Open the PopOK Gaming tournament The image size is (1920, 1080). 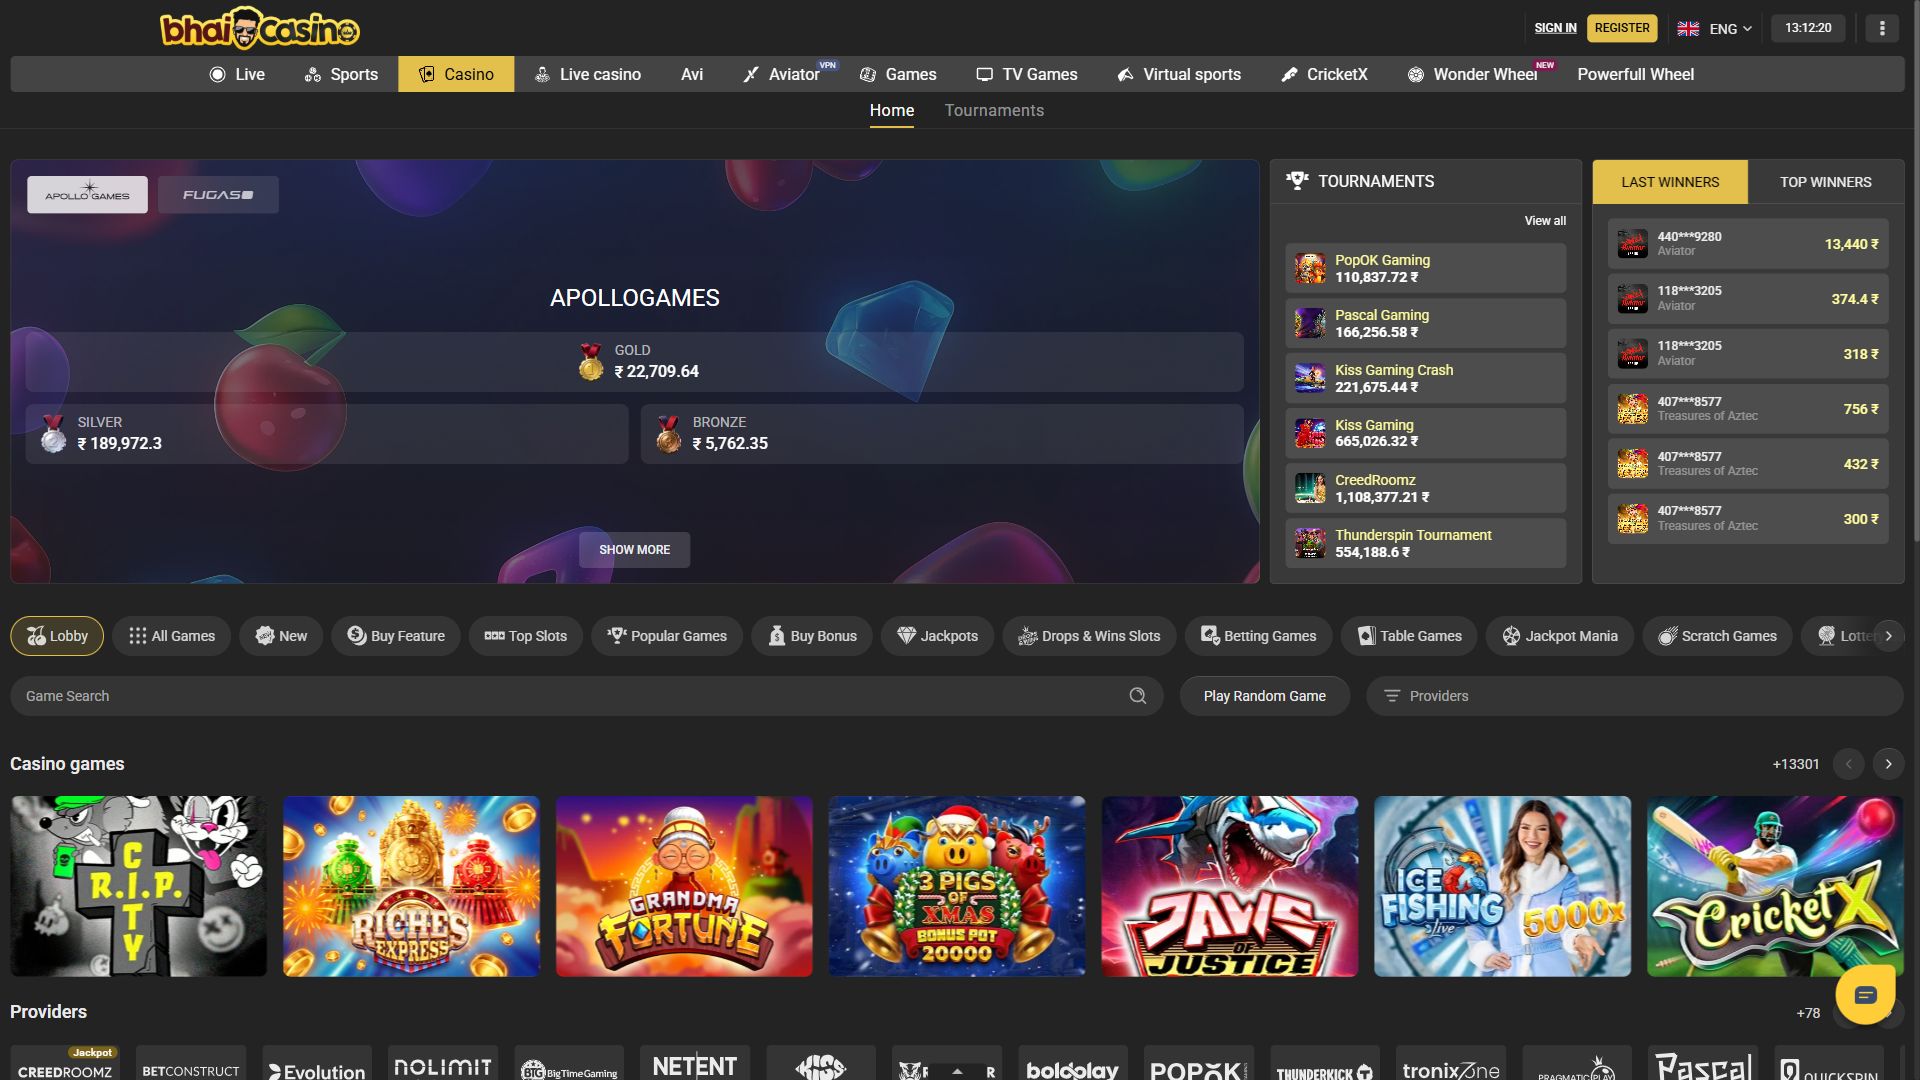1425,268
